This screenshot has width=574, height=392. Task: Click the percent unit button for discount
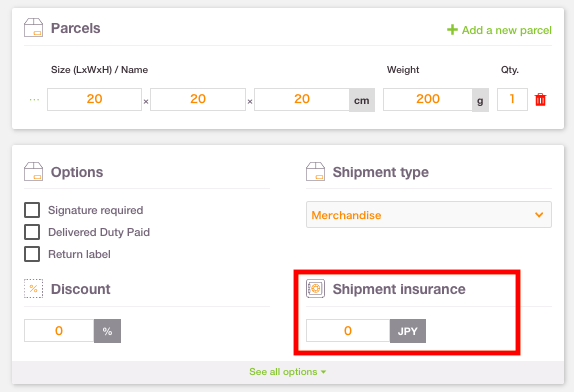107,331
